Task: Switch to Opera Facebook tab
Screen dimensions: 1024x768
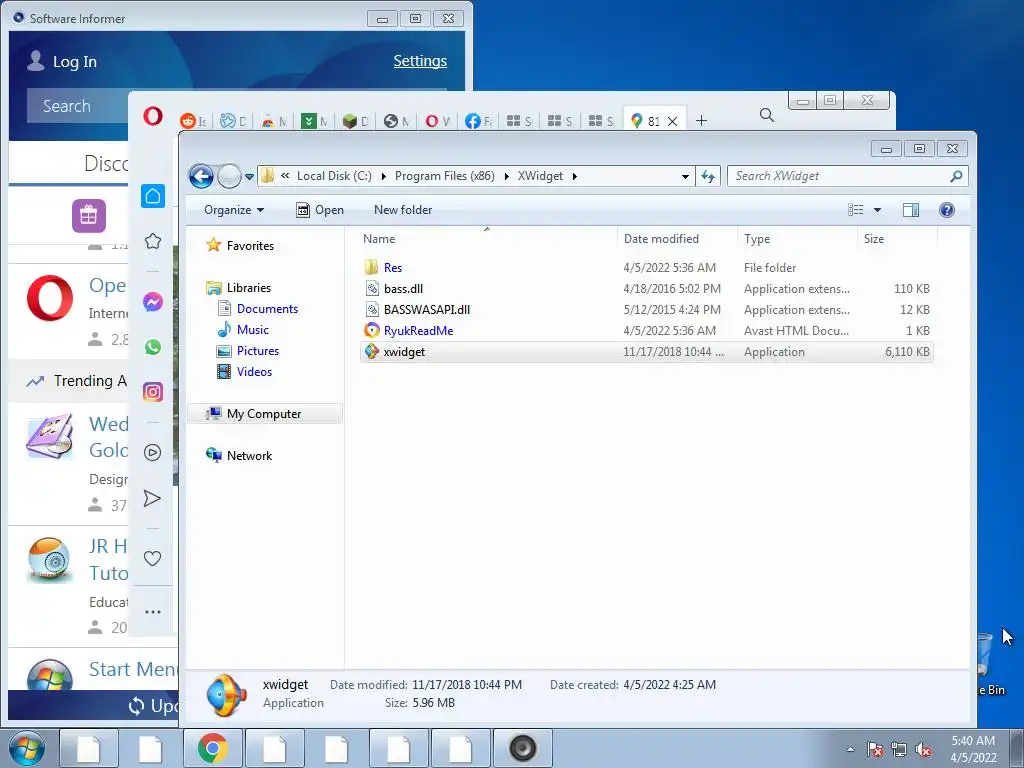Action: pos(478,121)
